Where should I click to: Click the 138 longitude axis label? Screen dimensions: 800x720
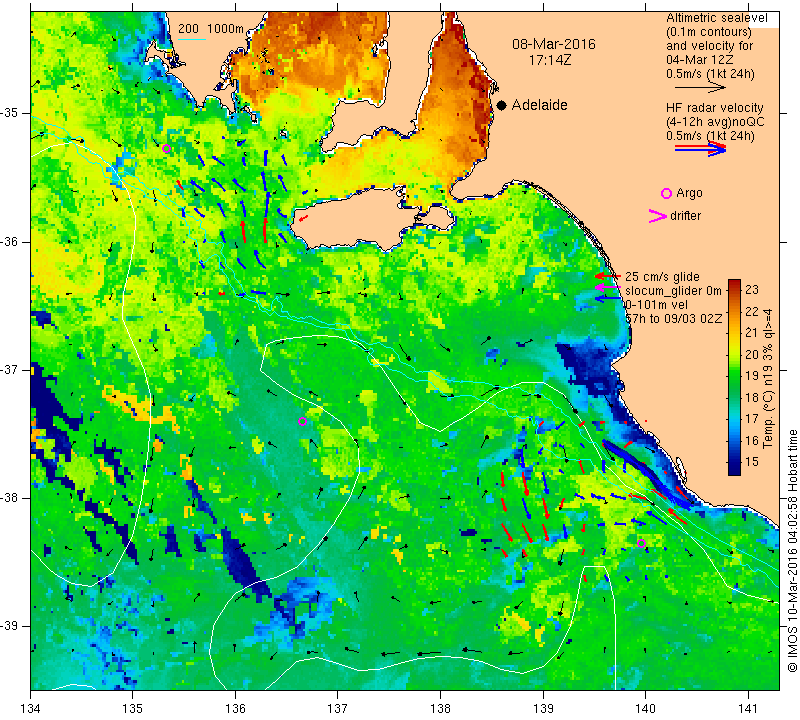pyautogui.click(x=440, y=708)
